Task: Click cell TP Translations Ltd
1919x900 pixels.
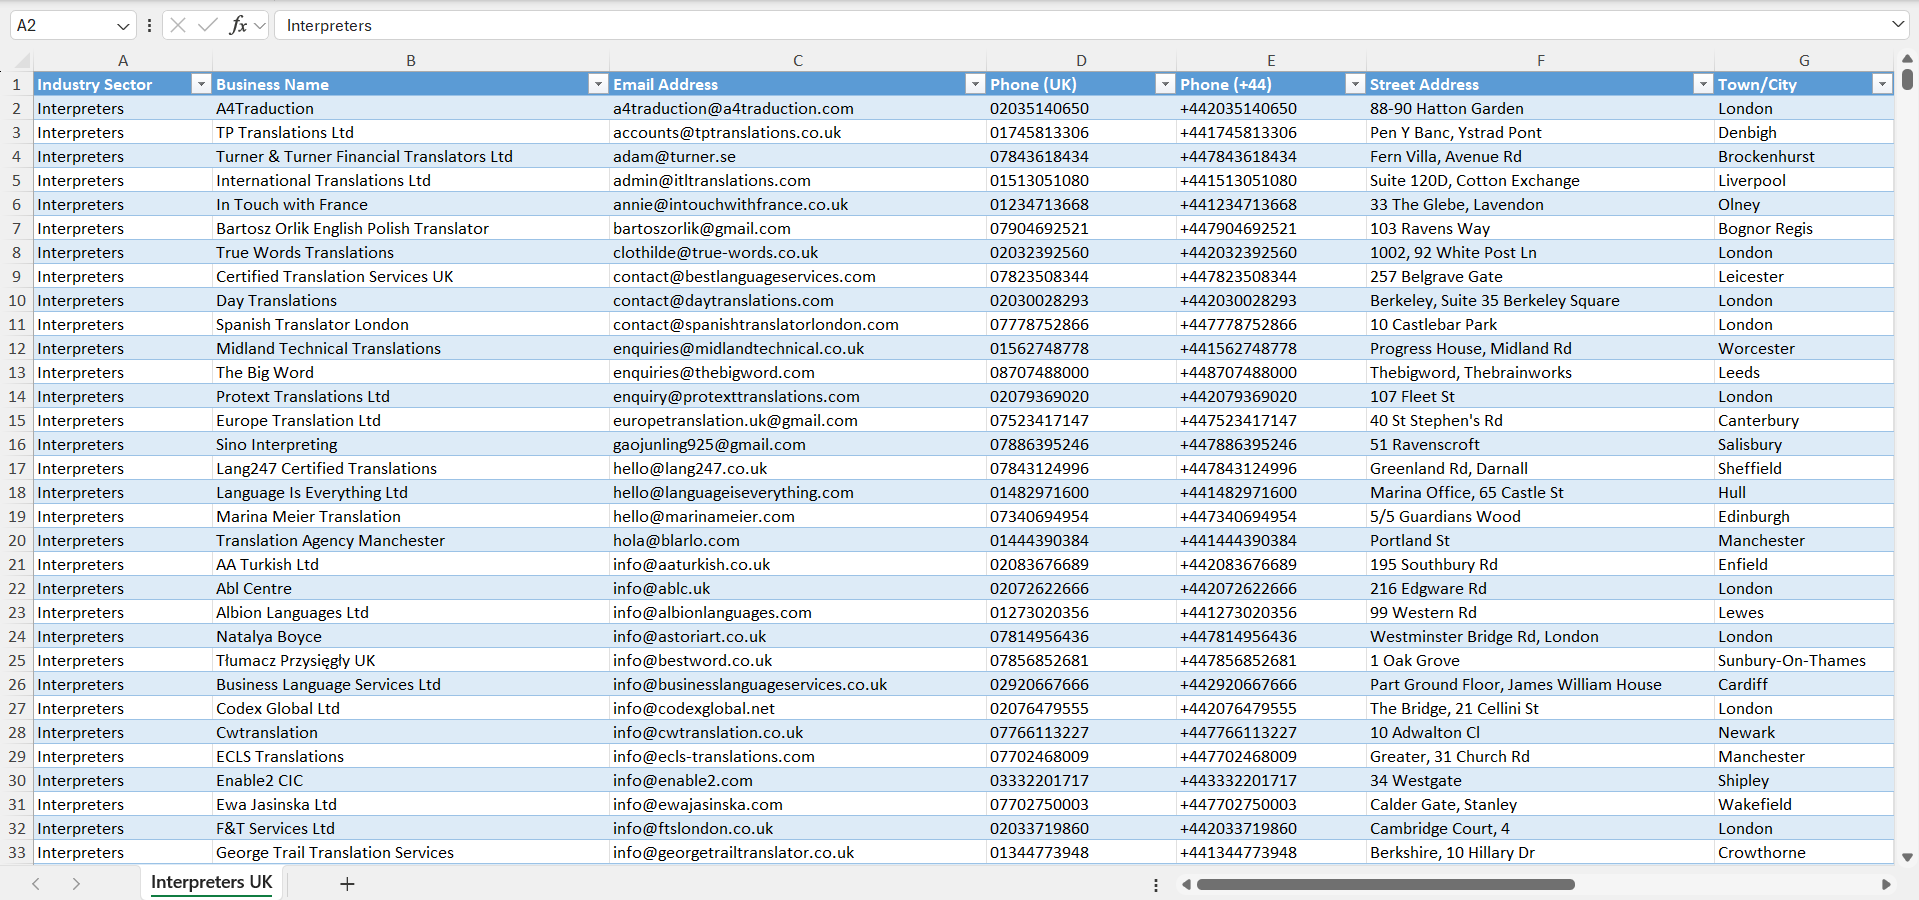Action: (411, 132)
